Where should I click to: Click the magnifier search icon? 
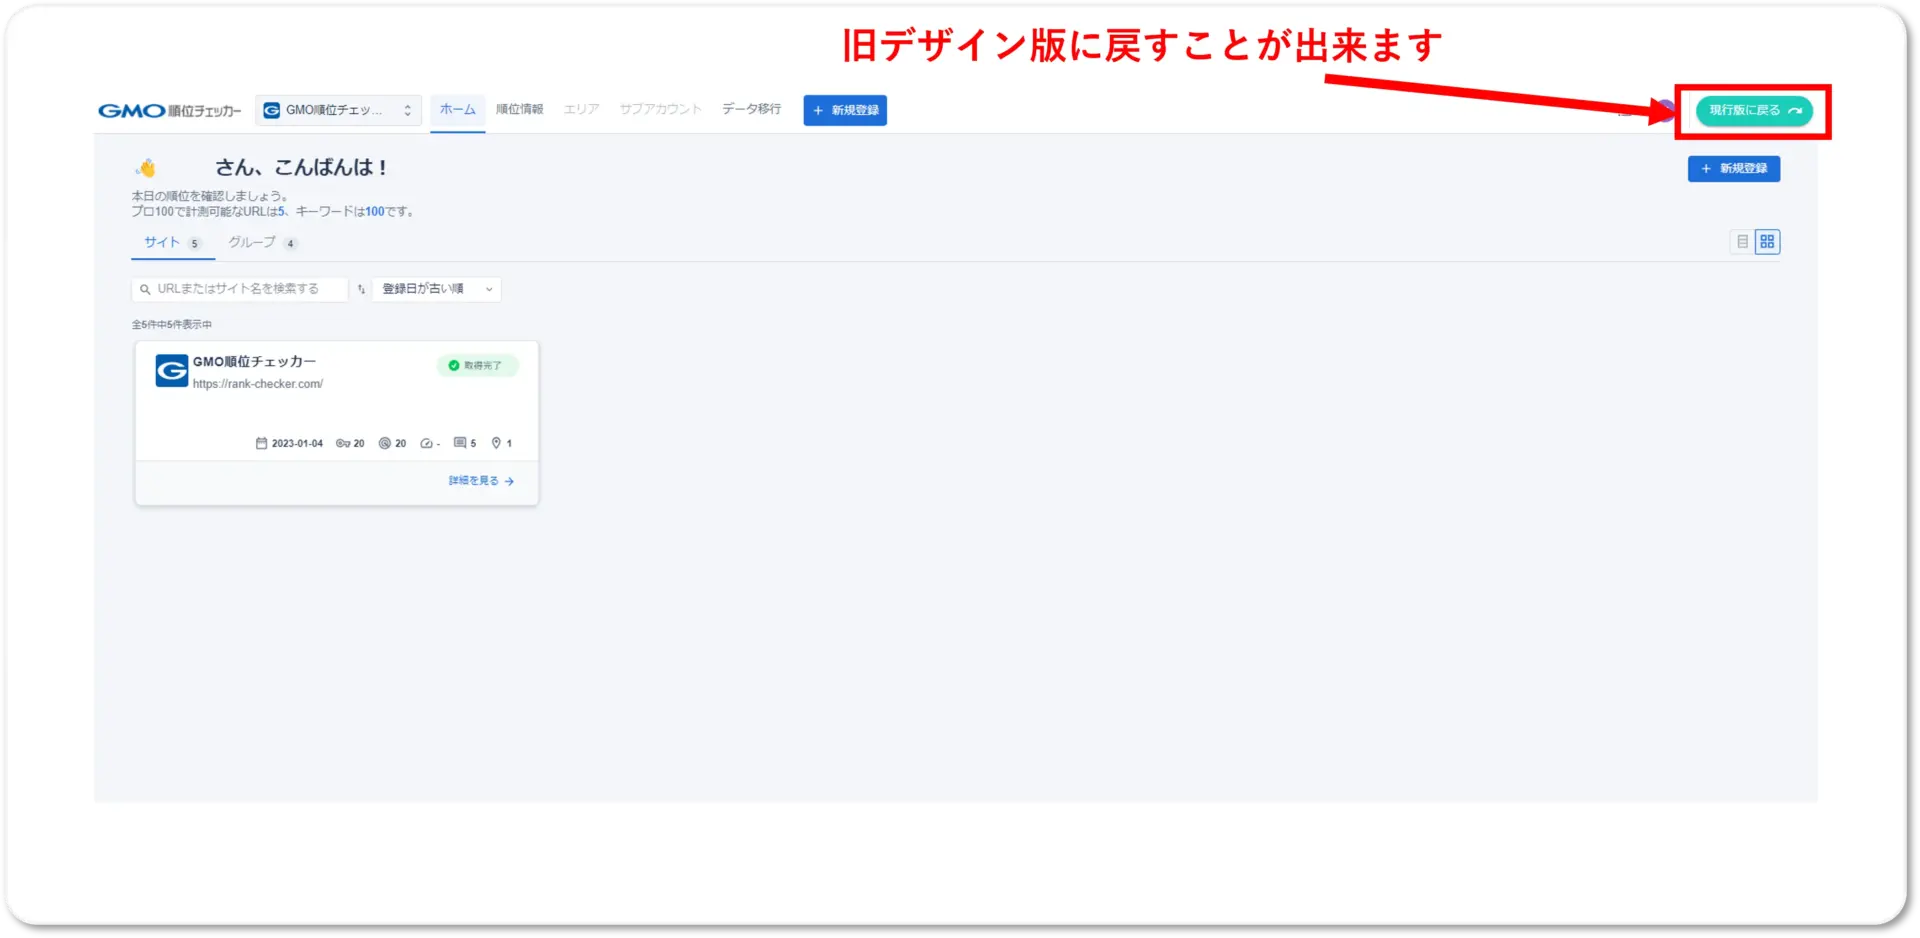click(x=145, y=289)
